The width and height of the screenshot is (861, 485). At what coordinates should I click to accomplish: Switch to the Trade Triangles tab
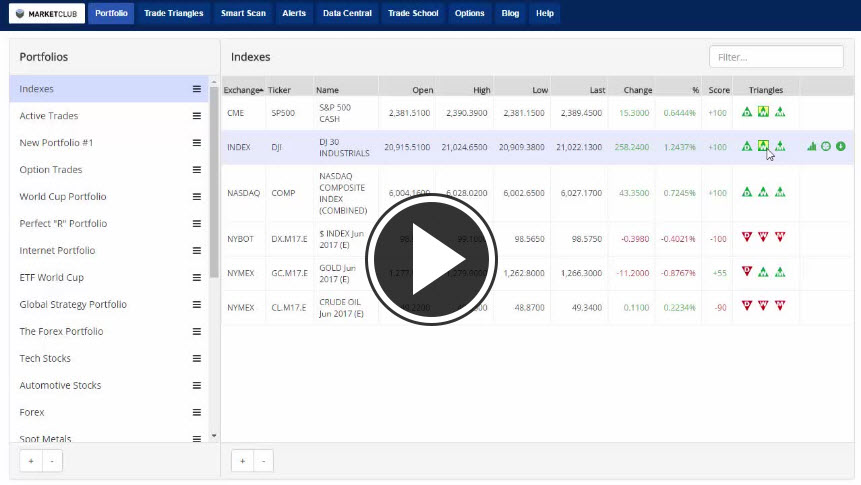point(173,14)
